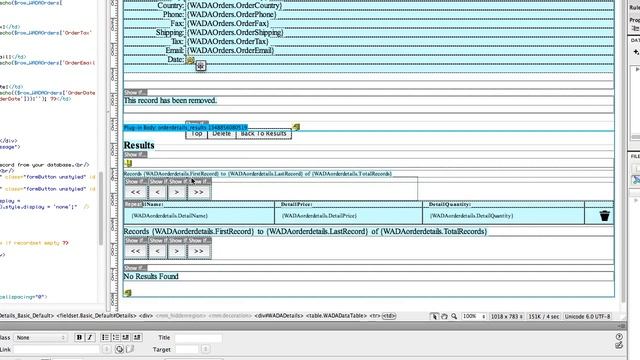
Task: Open the Properties panel options menu icon
Action: point(622,326)
